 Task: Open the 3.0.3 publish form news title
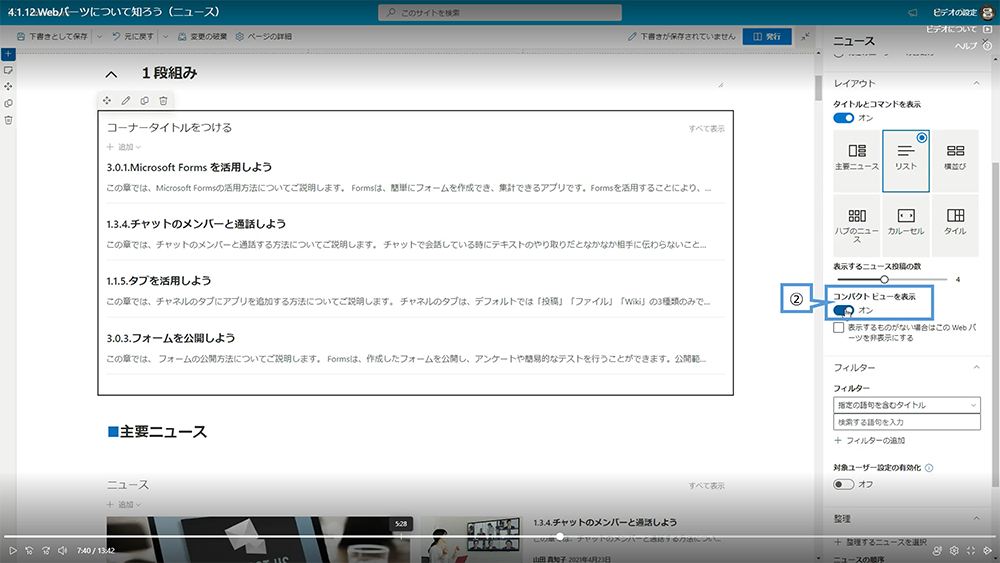pos(171,338)
